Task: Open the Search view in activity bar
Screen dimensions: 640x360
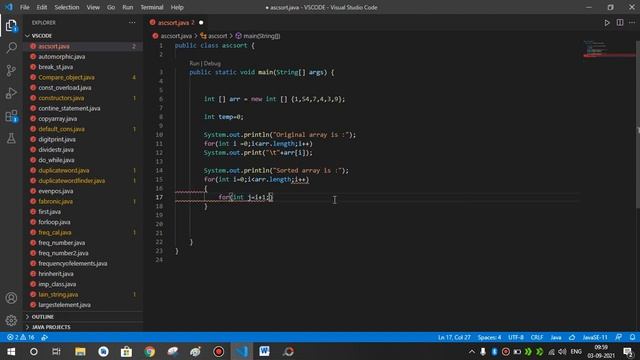Action: point(11,48)
